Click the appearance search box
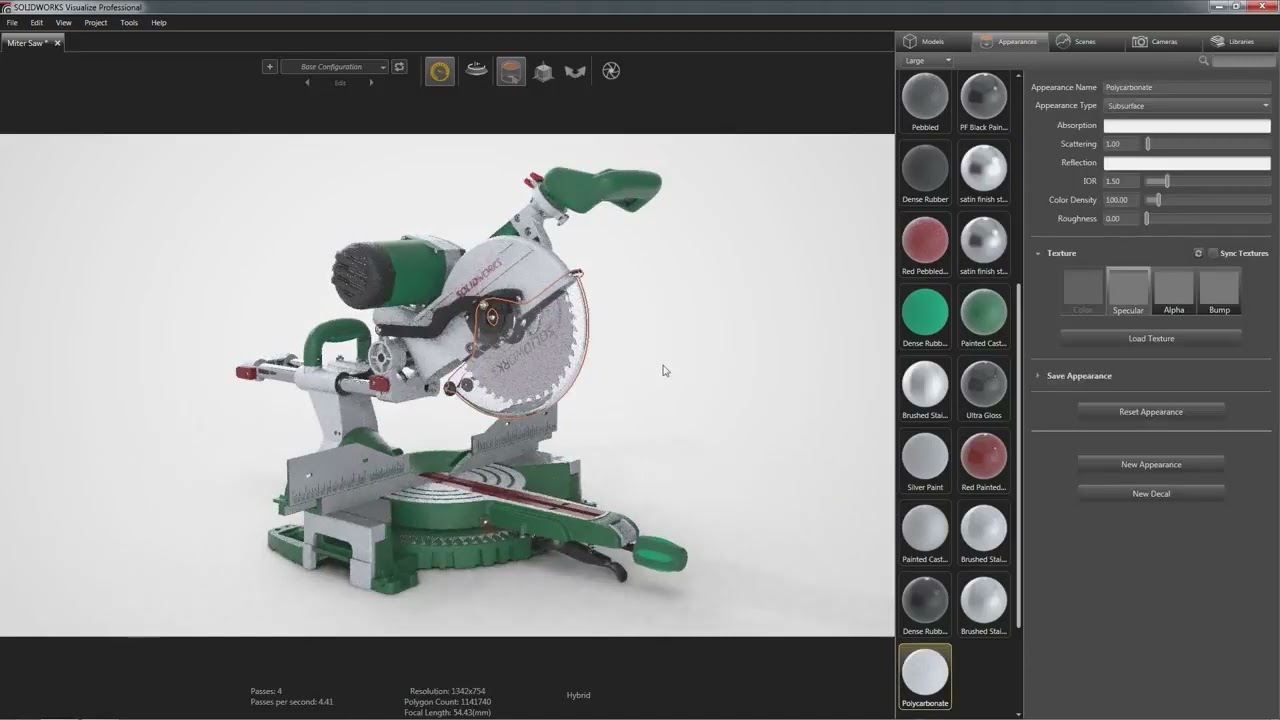1280x720 pixels. [1243, 61]
